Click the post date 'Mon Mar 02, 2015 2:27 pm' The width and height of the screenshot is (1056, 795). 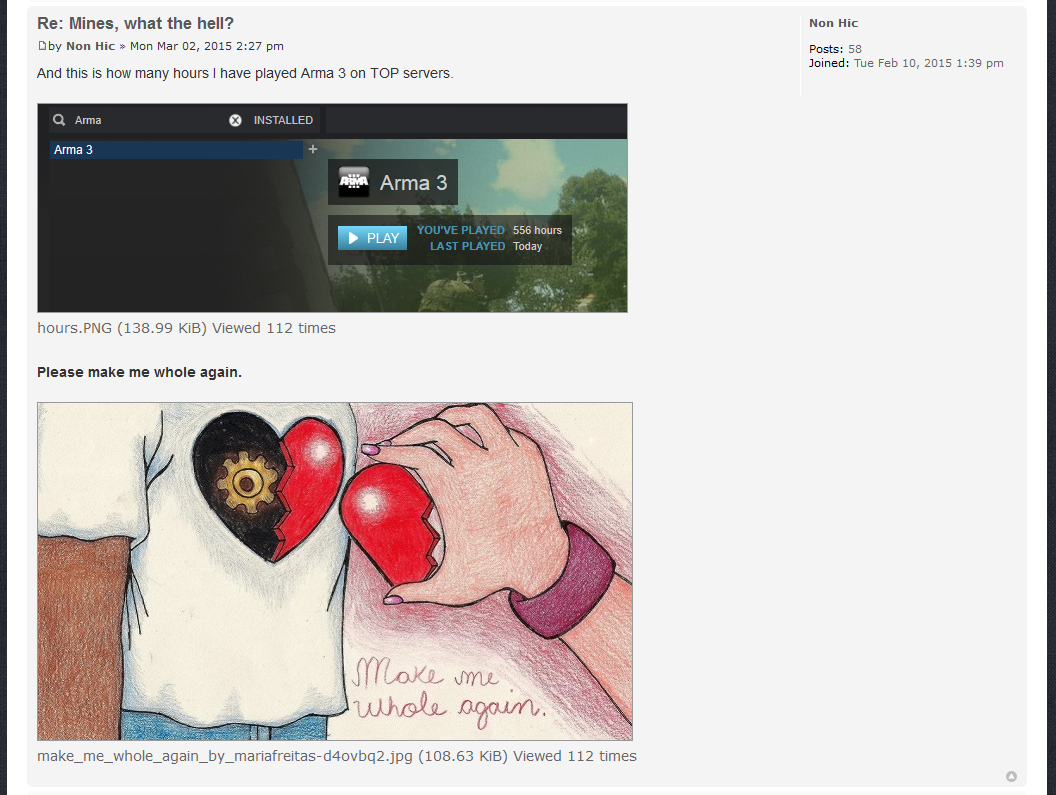click(x=207, y=46)
